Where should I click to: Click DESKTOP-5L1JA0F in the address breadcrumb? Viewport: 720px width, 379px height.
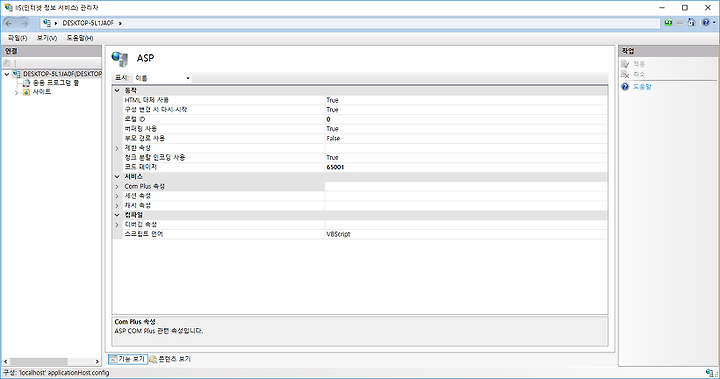88,23
